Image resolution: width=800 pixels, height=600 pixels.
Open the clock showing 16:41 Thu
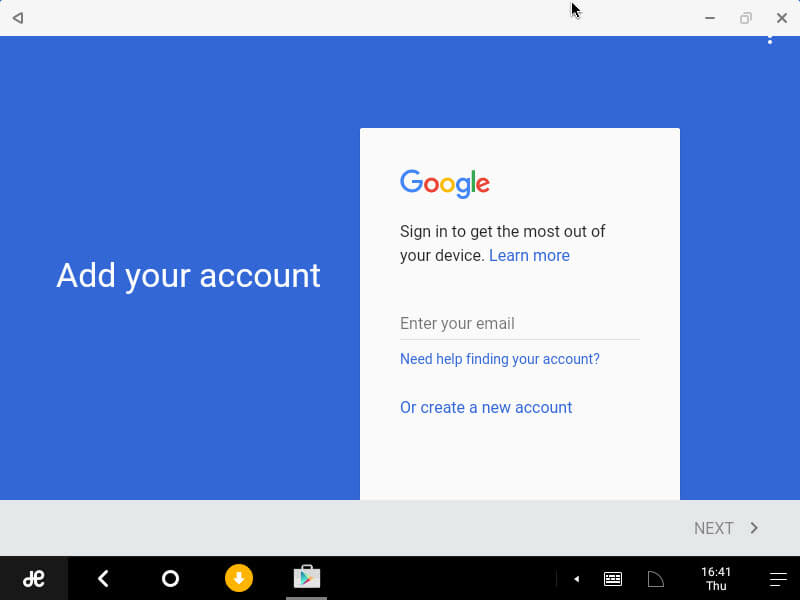716,579
